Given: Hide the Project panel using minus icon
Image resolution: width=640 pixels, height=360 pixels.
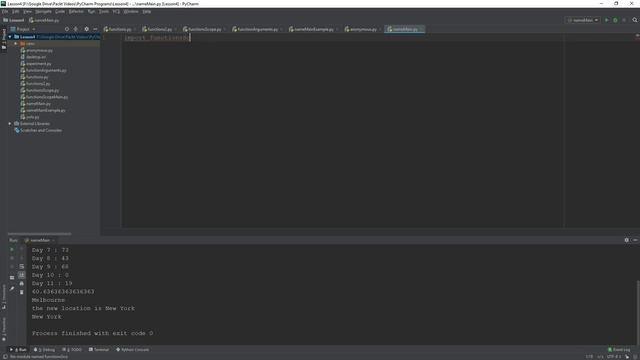Looking at the screenshot, I should (95, 29).
